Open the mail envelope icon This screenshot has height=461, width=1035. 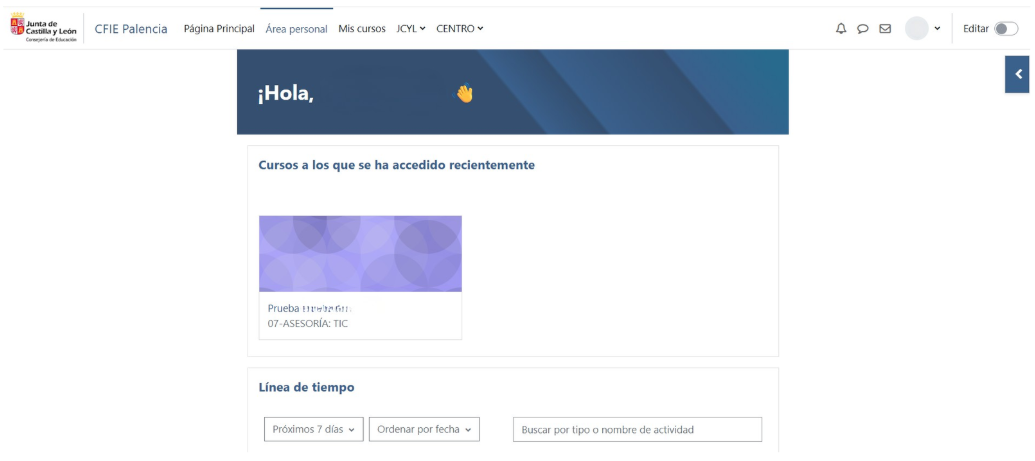point(885,28)
